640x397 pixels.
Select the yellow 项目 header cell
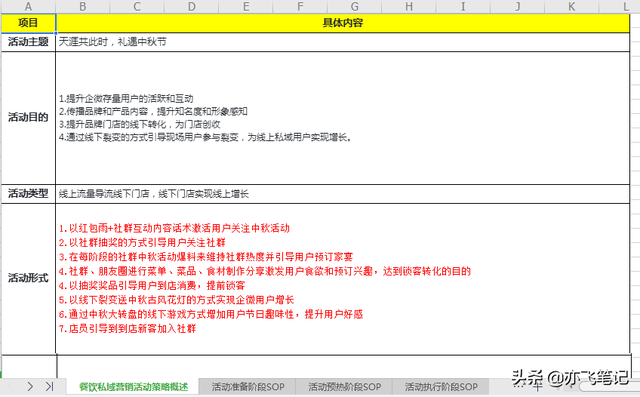tap(28, 23)
